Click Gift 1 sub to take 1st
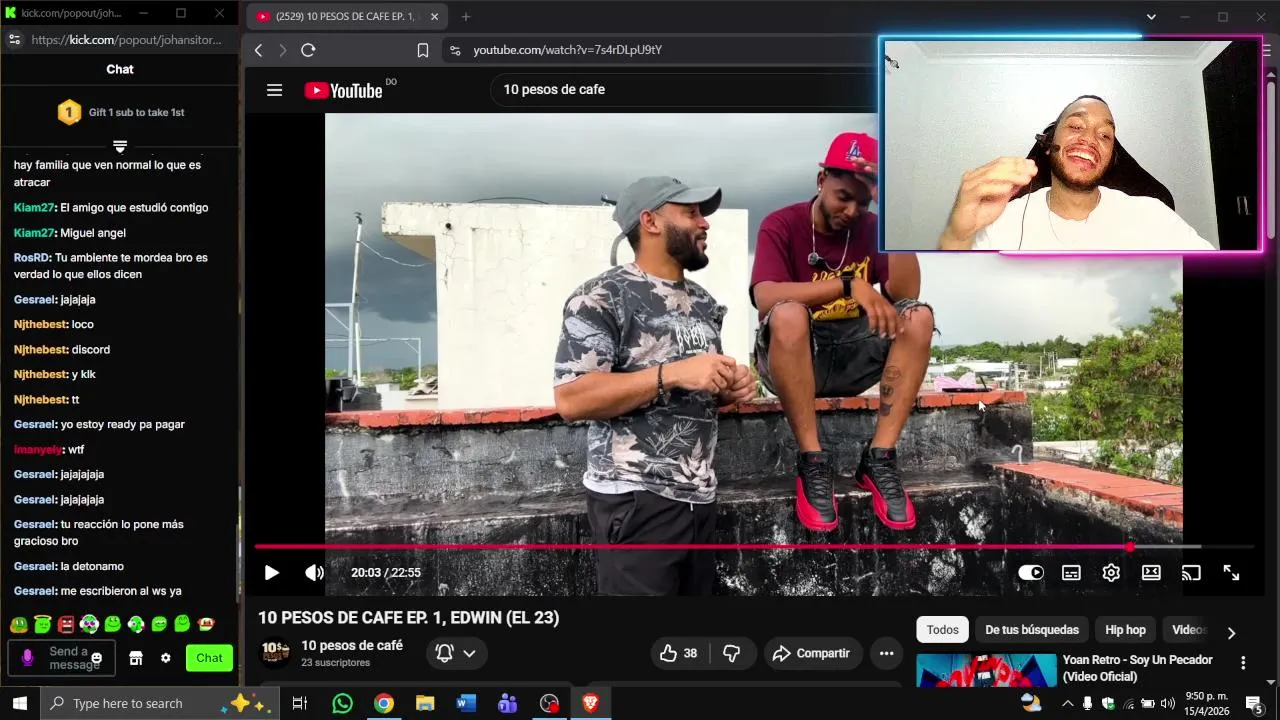 pos(136,113)
